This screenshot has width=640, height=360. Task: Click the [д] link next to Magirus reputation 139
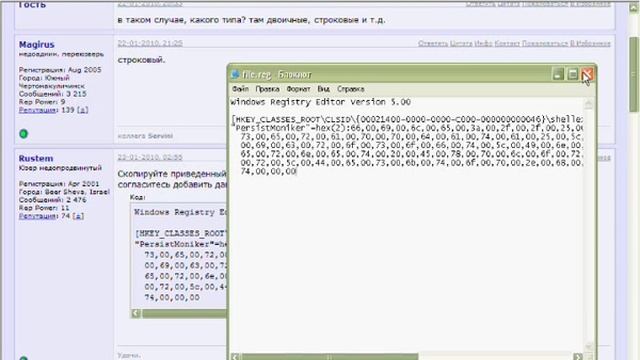coord(82,110)
